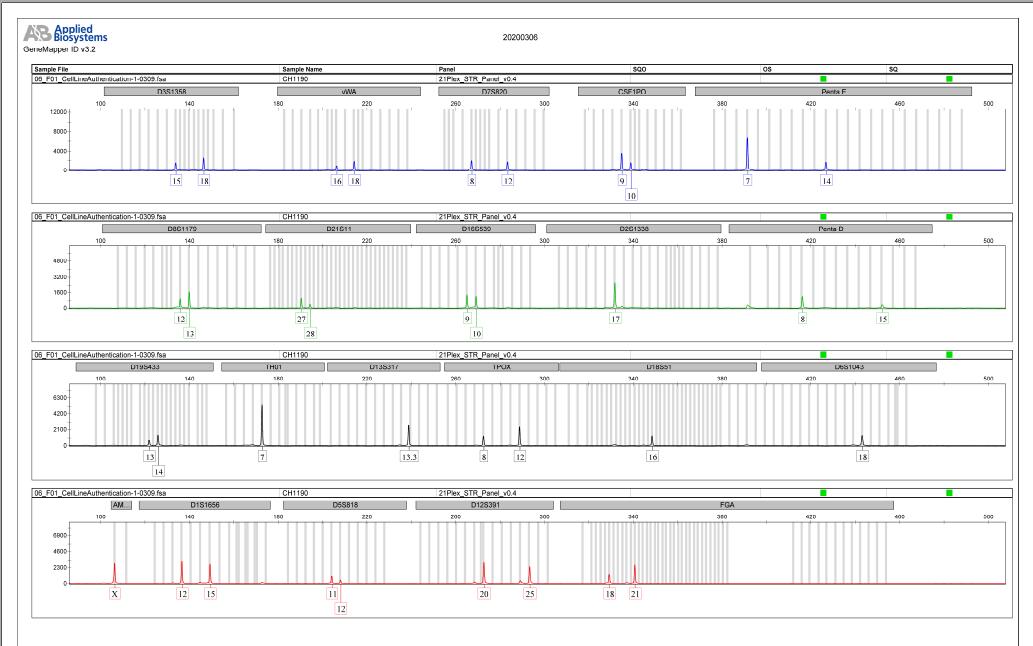
Task: Click allele label 17 under D2S1338
Action: (x=615, y=319)
